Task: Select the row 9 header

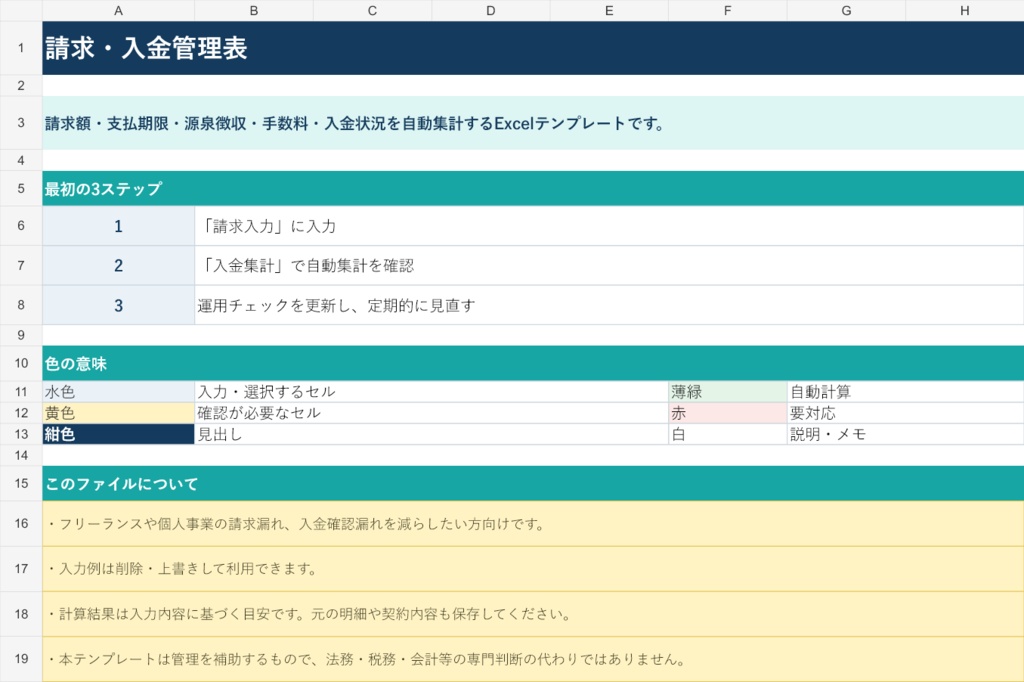Action: pyautogui.click(x=21, y=335)
